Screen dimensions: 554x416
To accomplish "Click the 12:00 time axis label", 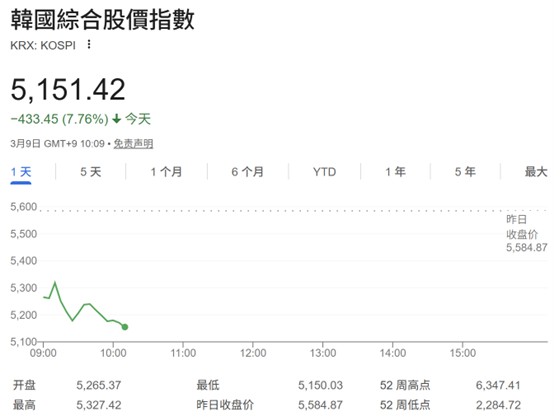I will tap(253, 353).
